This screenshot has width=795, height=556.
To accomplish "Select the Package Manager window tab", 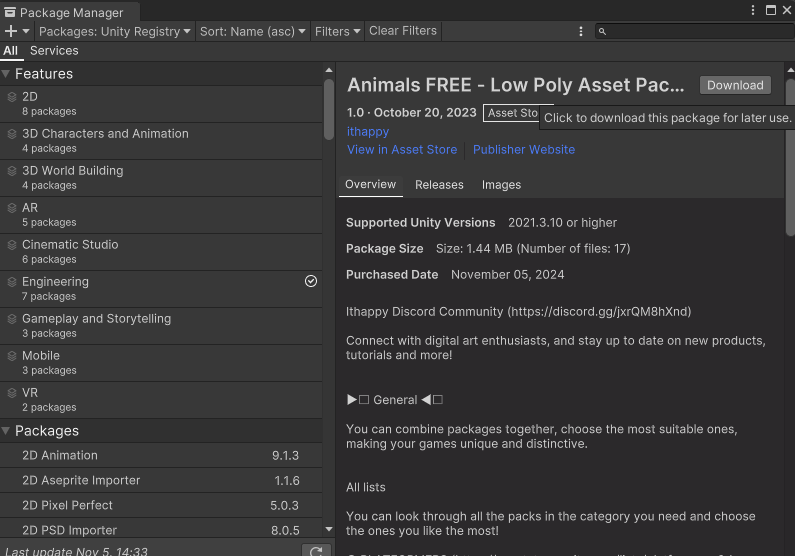I will click(70, 12).
